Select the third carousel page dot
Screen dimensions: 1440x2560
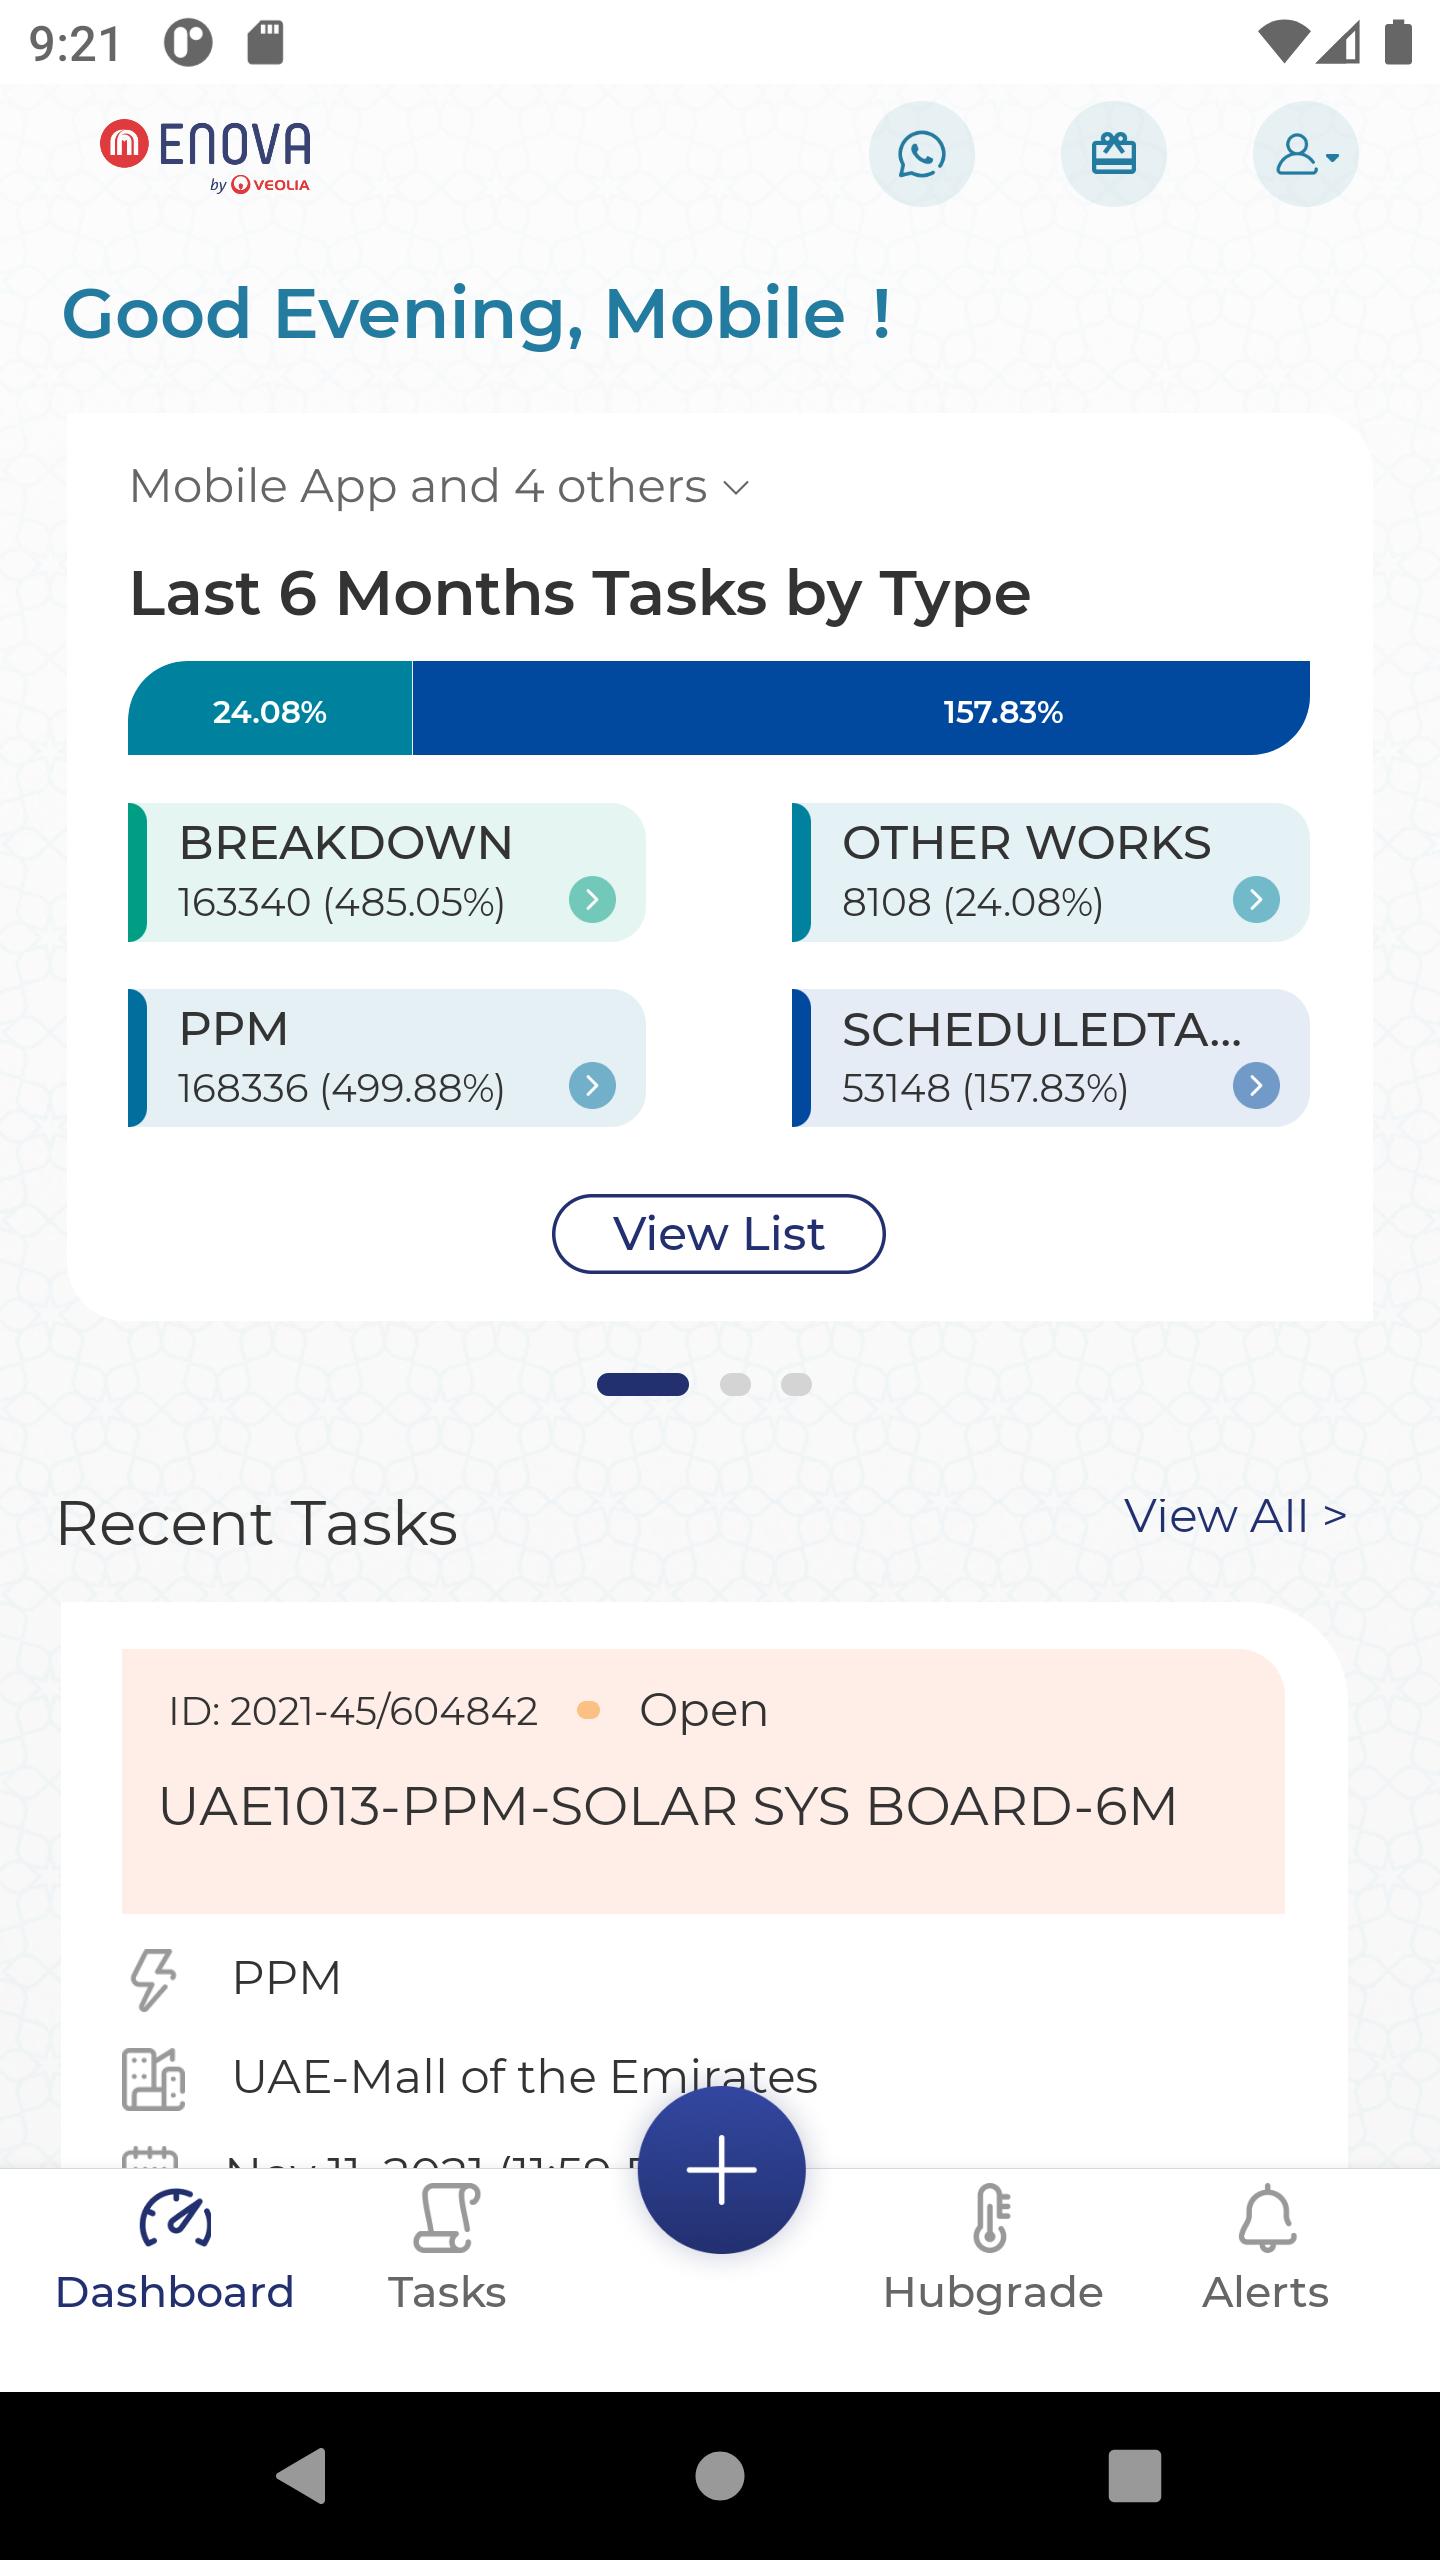pos(796,1384)
